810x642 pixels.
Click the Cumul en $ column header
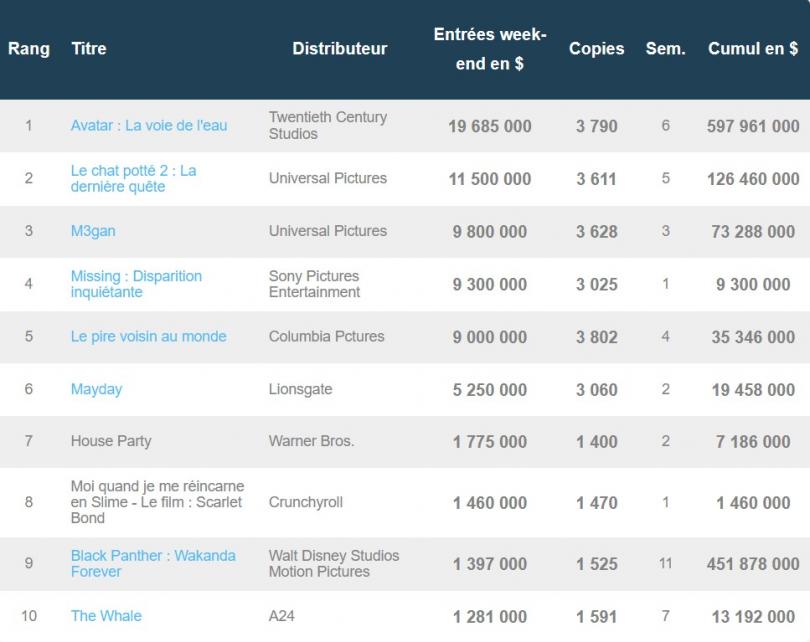click(752, 49)
